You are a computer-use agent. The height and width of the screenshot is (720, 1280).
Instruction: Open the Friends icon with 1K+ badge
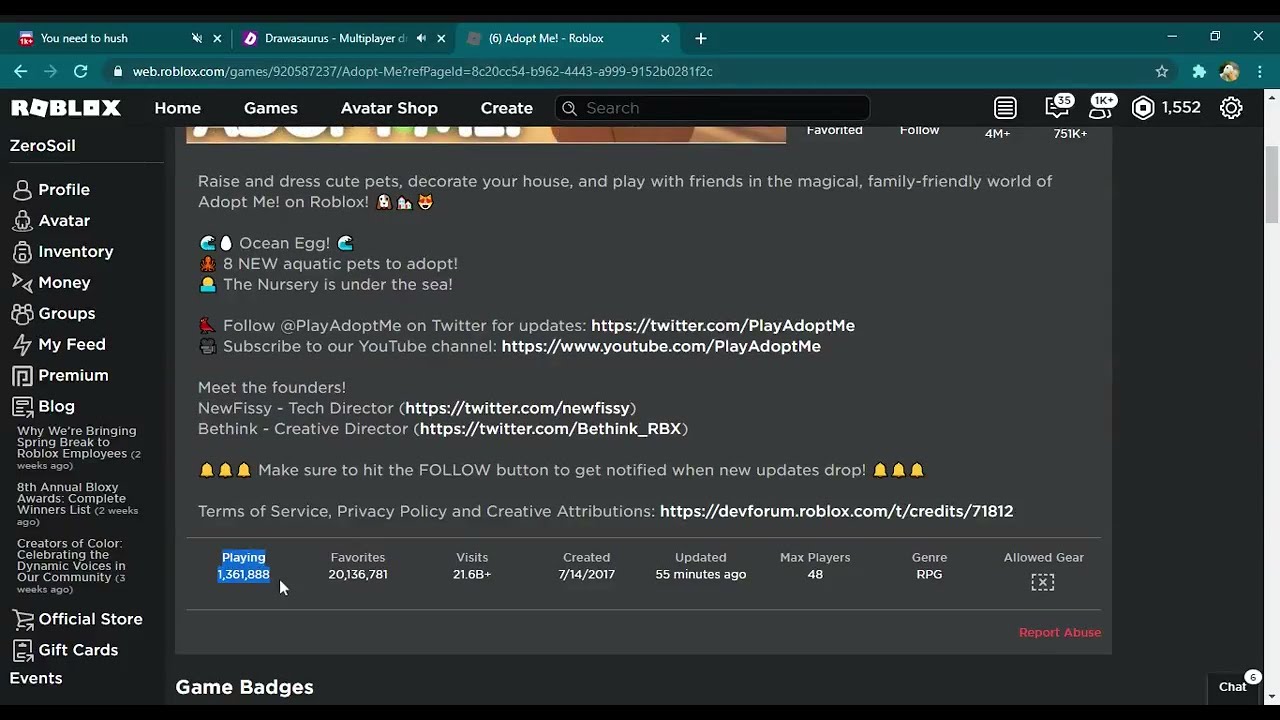click(x=1100, y=108)
